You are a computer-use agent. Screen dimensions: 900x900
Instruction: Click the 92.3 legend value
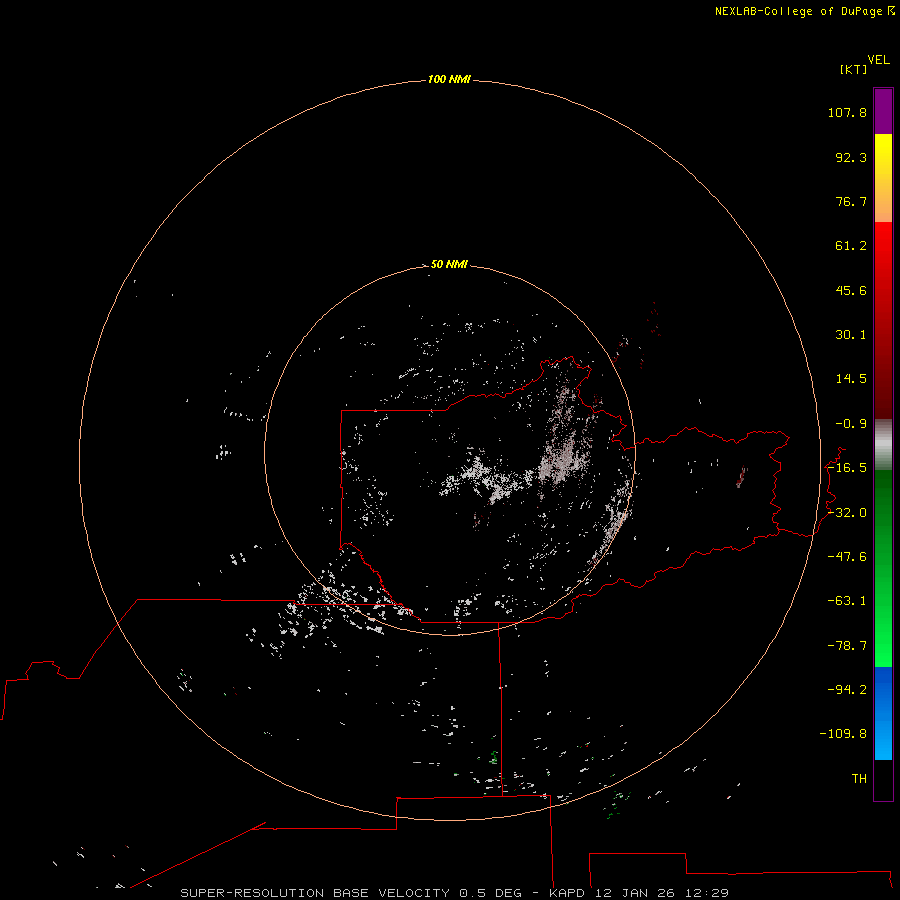tap(851, 157)
